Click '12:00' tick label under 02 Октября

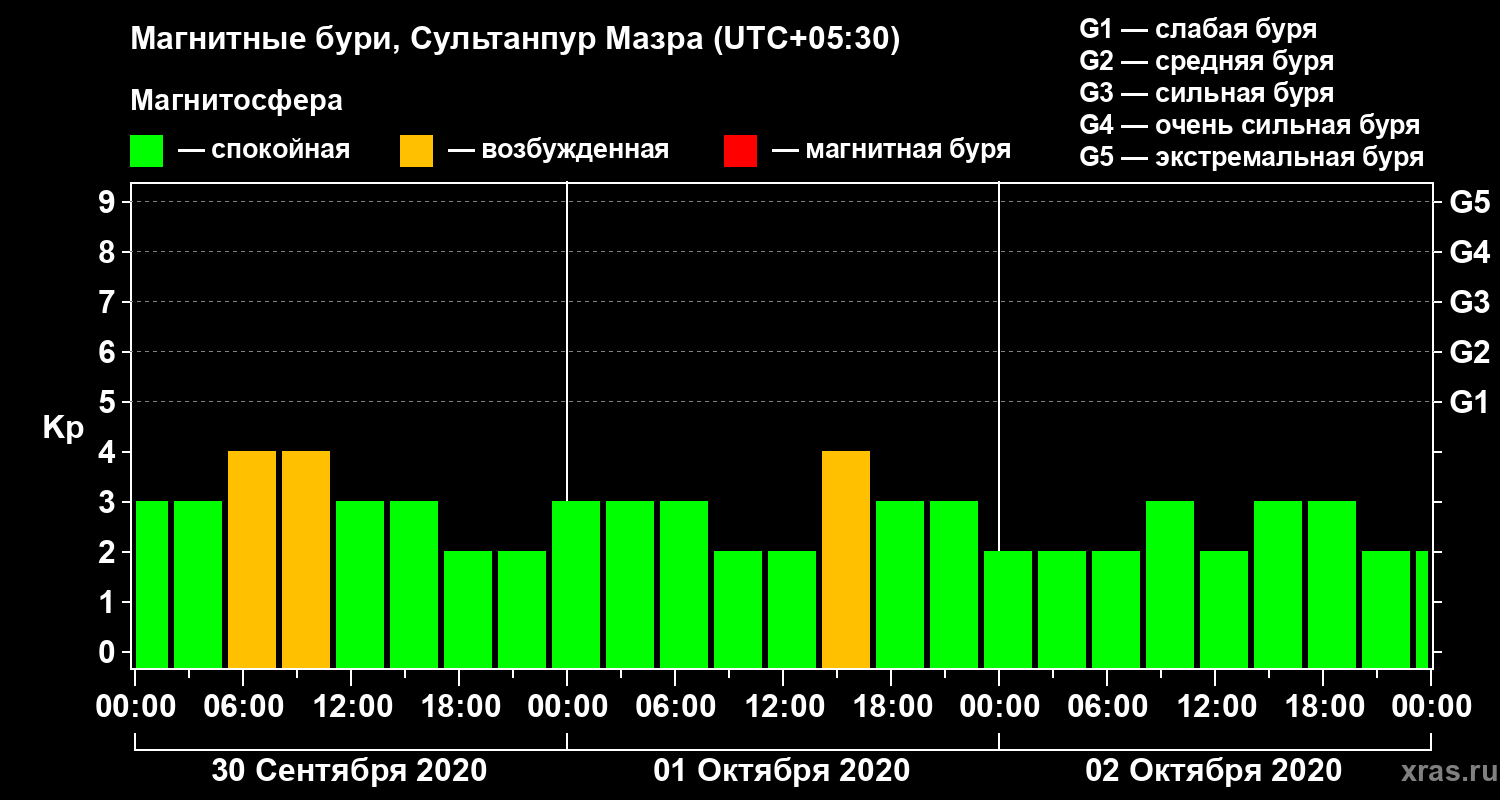click(x=1215, y=707)
